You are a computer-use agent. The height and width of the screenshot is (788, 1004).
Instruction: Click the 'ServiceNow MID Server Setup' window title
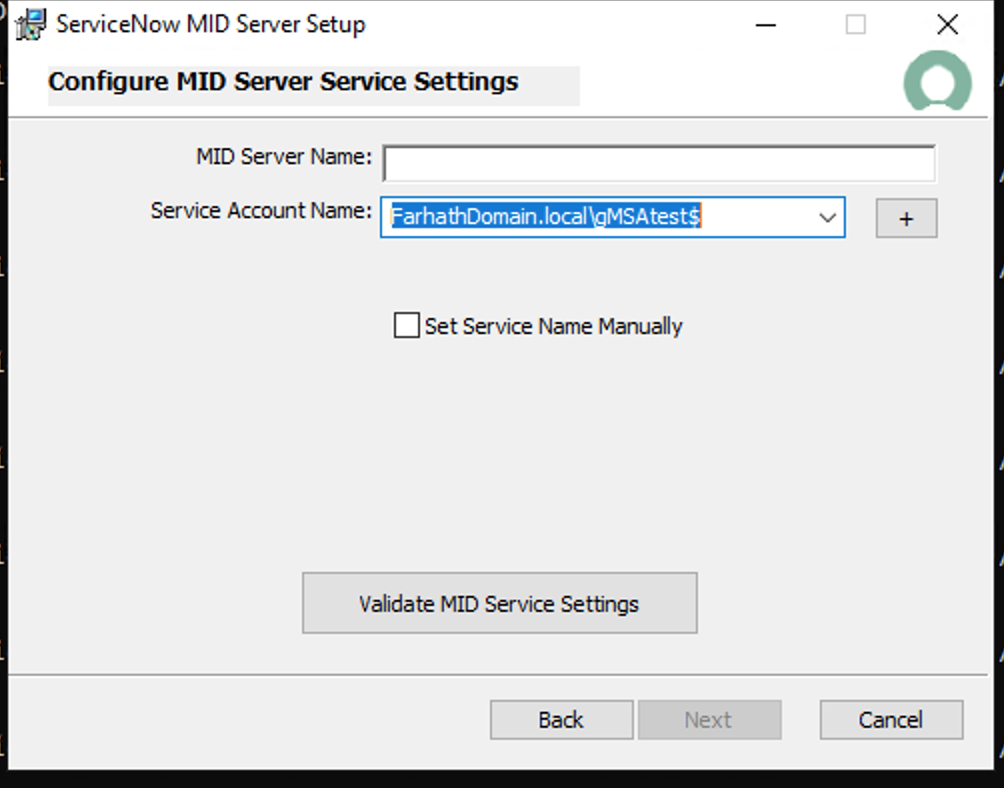point(211,24)
